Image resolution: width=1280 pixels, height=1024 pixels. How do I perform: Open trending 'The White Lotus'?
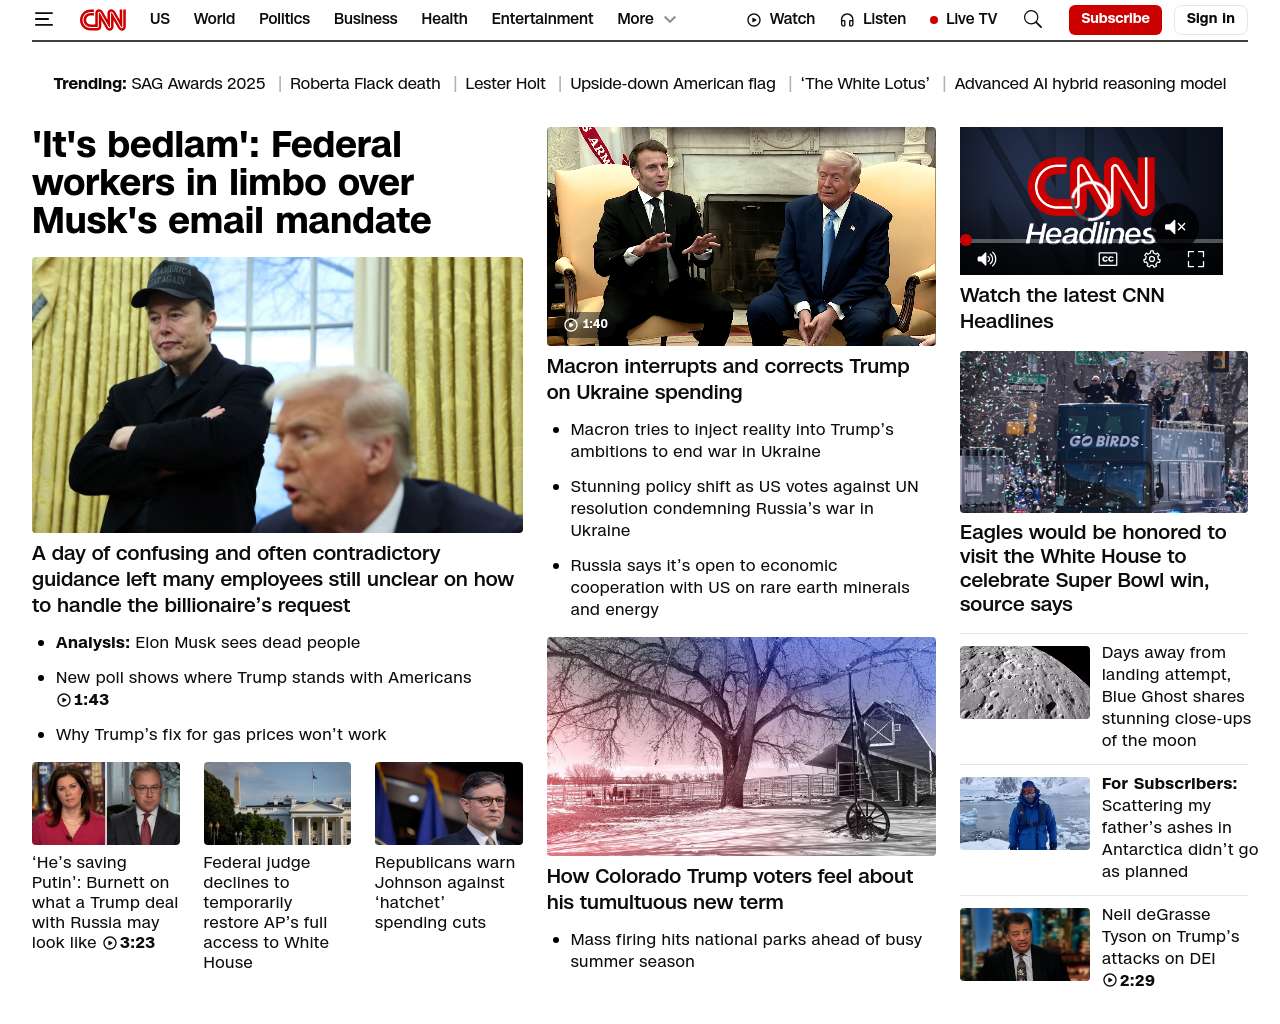tap(865, 84)
